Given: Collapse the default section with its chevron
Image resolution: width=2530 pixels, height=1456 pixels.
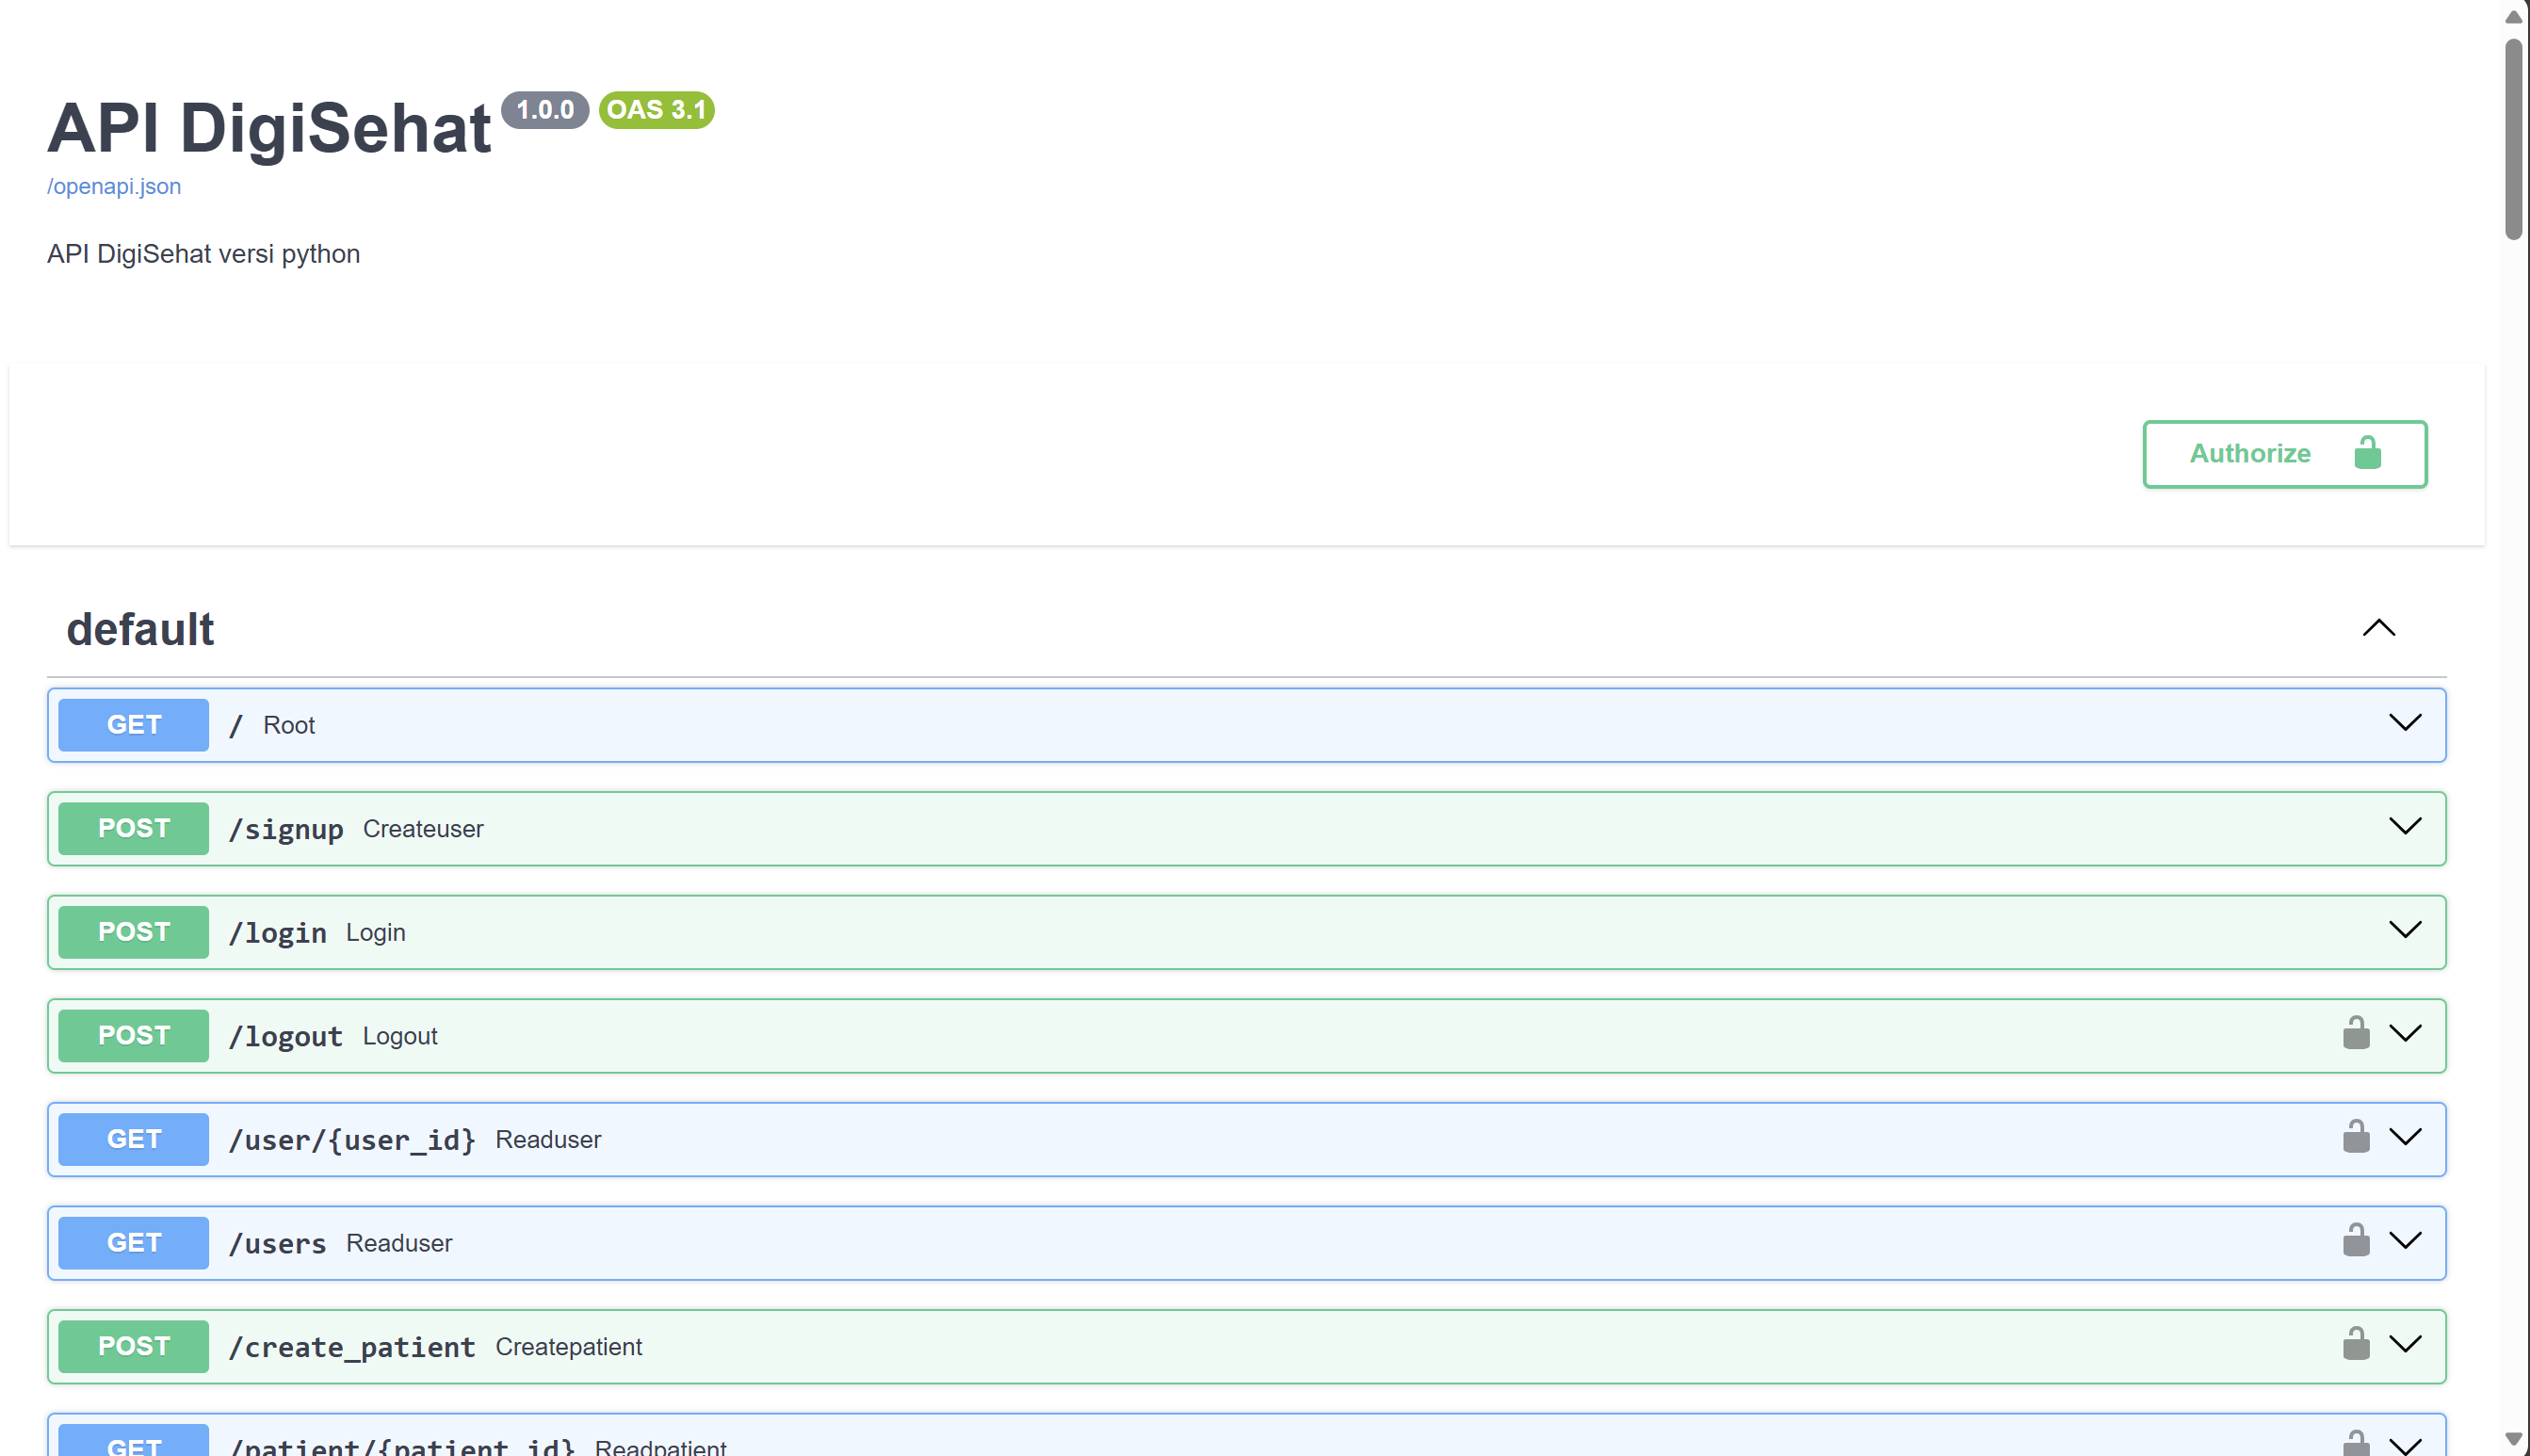Looking at the screenshot, I should point(2378,628).
